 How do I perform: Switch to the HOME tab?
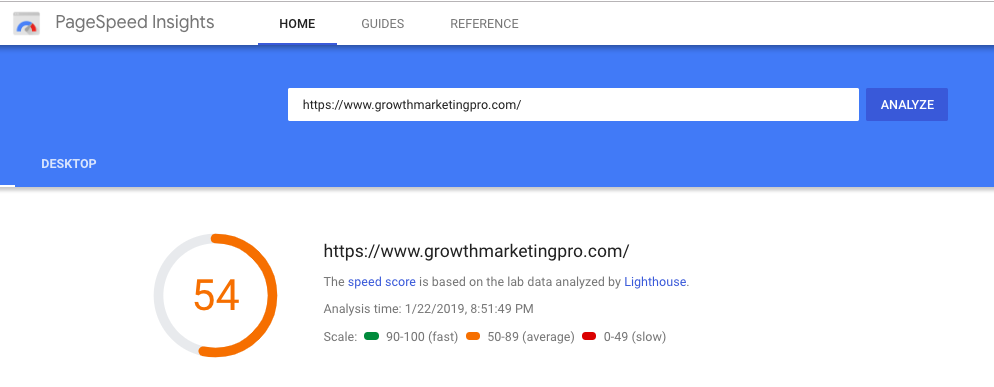297,24
